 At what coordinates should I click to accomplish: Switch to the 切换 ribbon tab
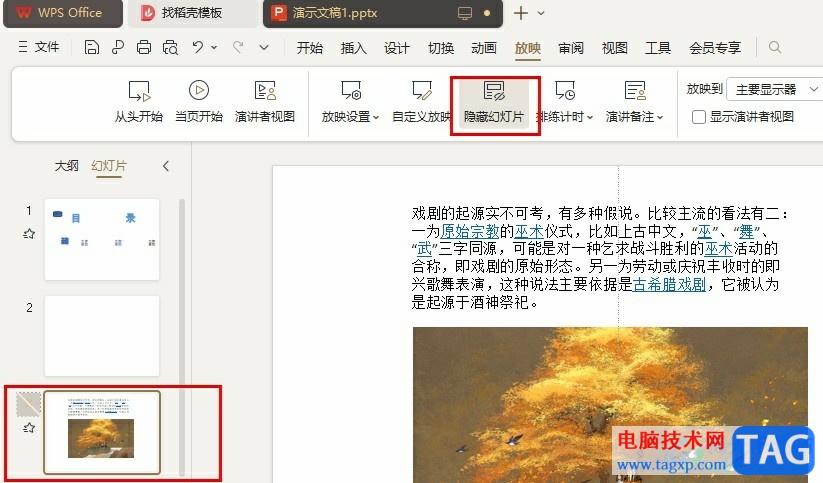pyautogui.click(x=441, y=48)
